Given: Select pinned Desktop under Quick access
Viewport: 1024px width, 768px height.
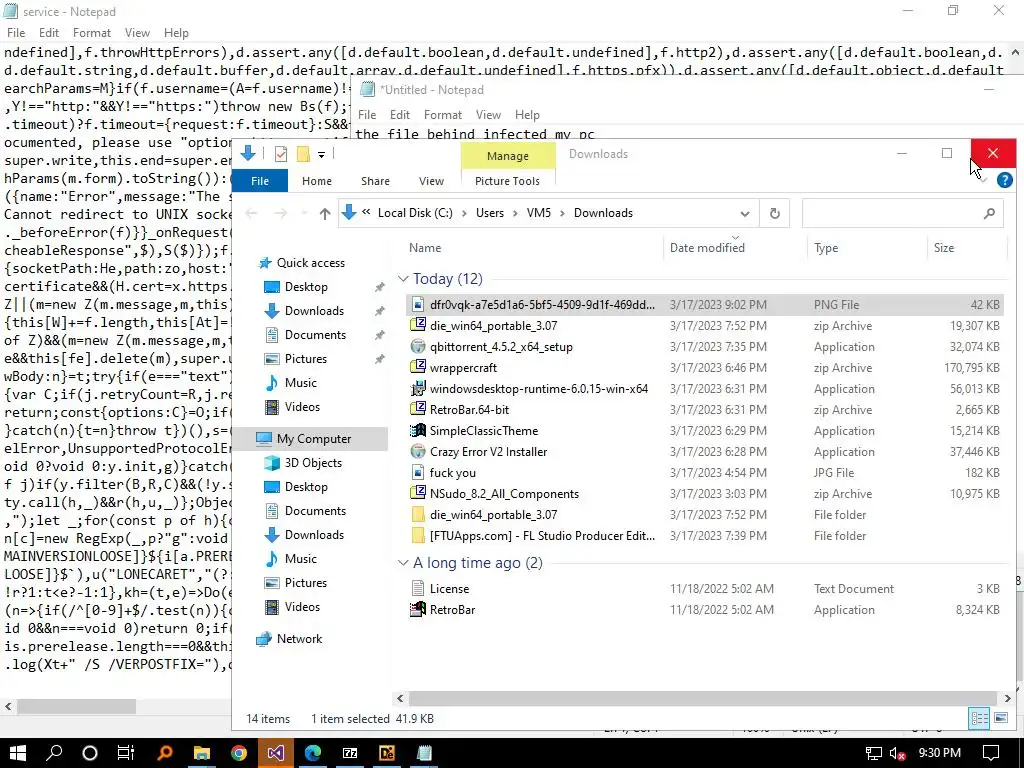Looking at the screenshot, I should [x=306, y=287].
